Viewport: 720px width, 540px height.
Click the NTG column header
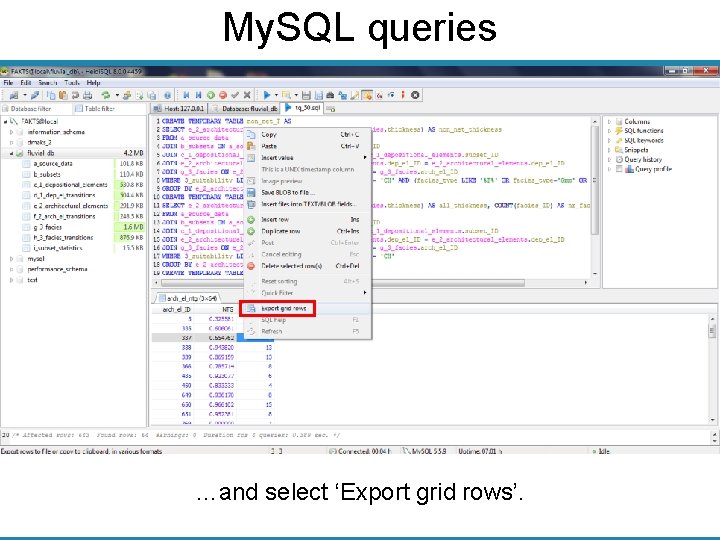(x=215, y=309)
